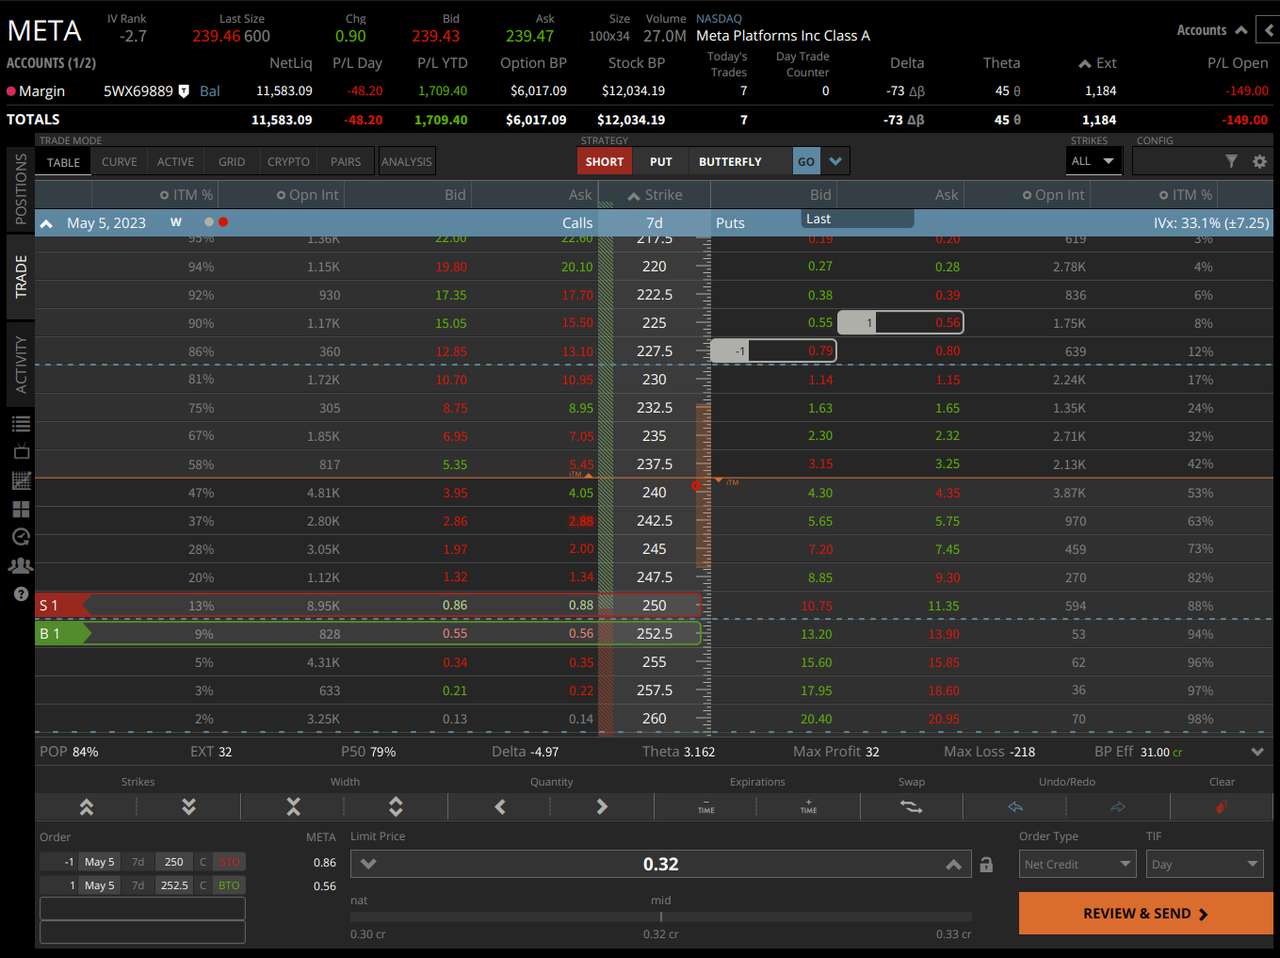Expand the order stats row chevron
Screen dimensions: 1280x958
(1258, 752)
